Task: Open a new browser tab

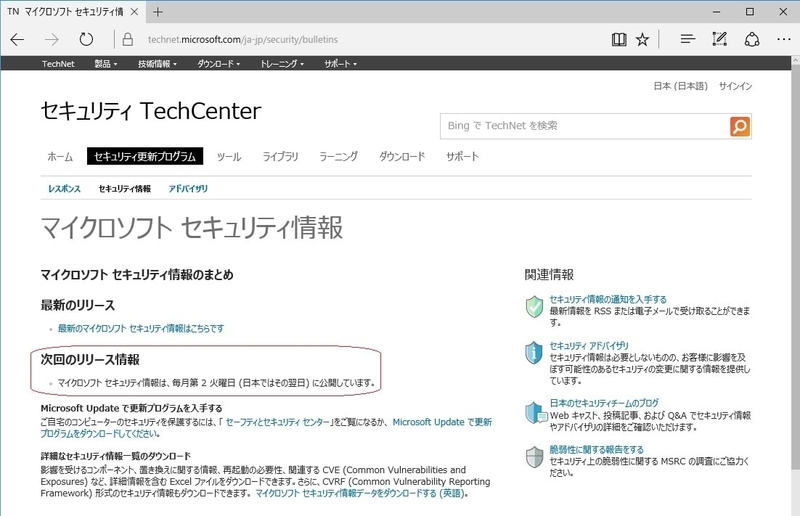Action: tap(158, 12)
